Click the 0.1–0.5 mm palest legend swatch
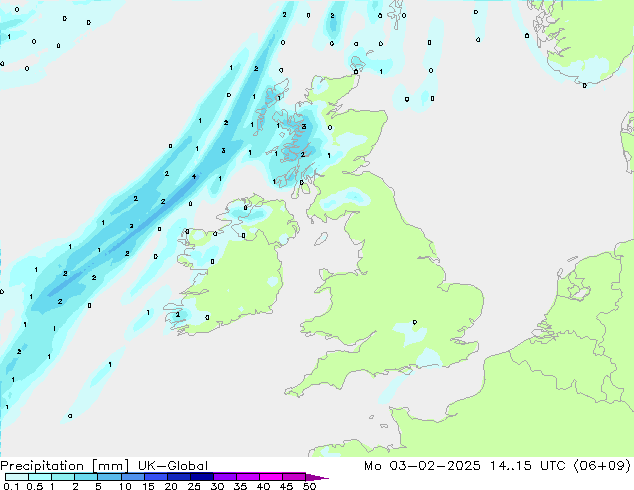The width and height of the screenshot is (634, 490). (x=17, y=477)
